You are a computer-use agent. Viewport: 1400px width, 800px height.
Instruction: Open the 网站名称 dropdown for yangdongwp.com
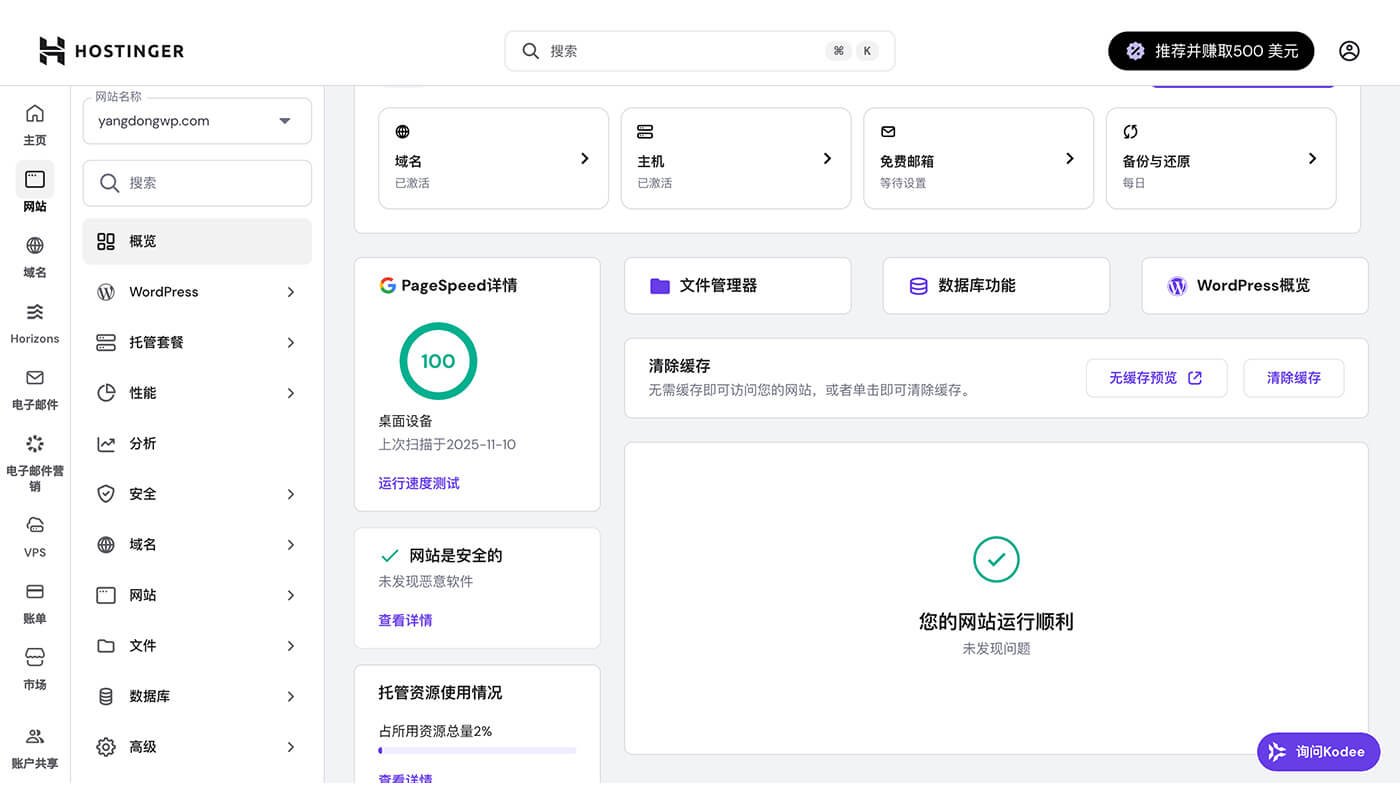coord(196,120)
